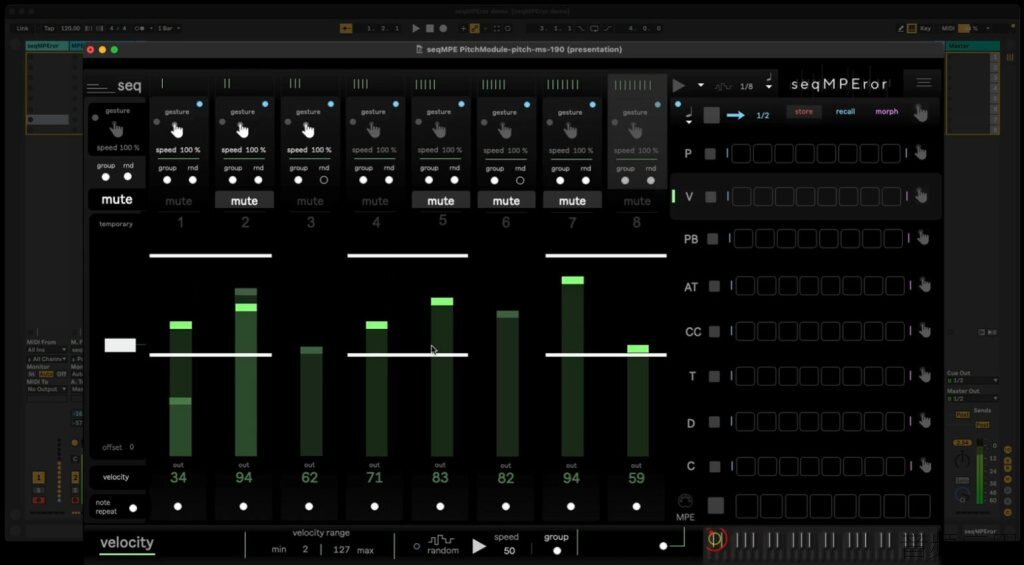The image size is (1024, 565).
Task: Open the note value dropdown right of 1/8
Action: coord(769,82)
